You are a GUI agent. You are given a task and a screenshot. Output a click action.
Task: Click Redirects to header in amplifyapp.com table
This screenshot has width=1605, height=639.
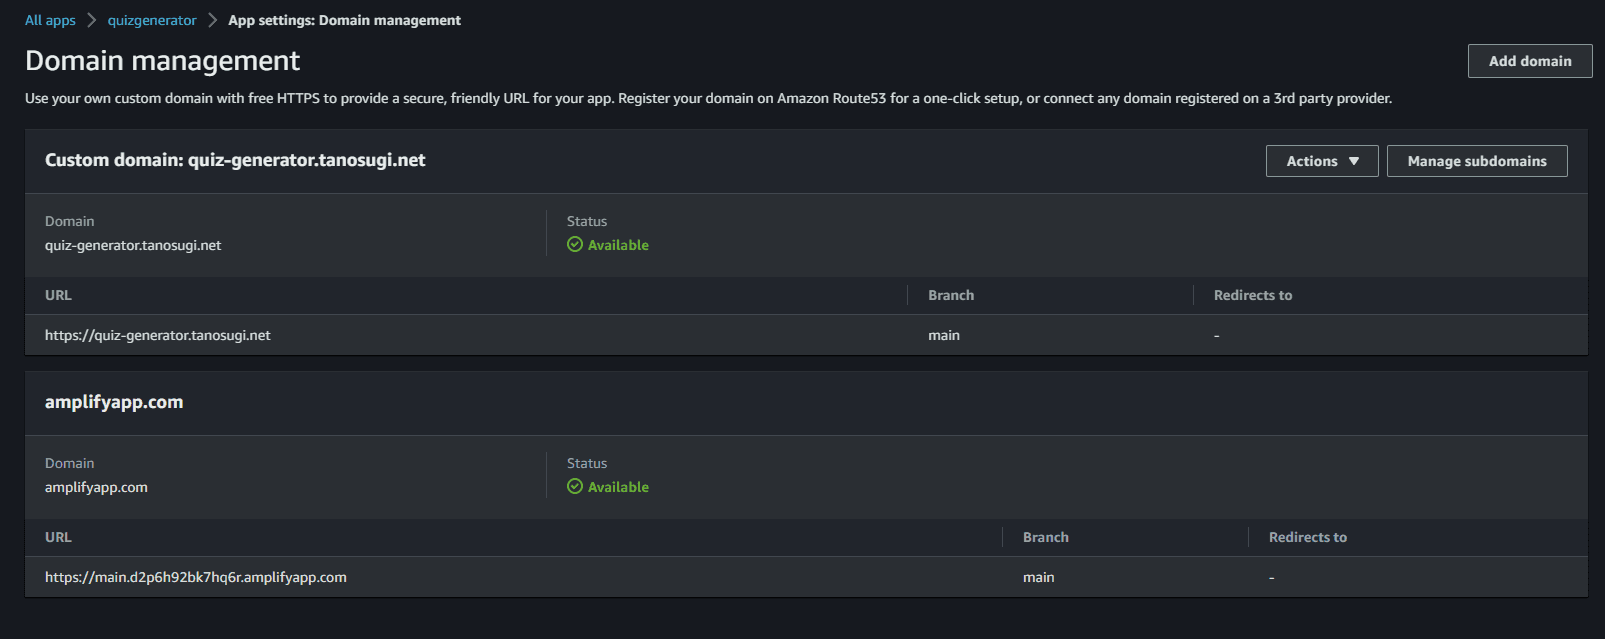(x=1307, y=537)
